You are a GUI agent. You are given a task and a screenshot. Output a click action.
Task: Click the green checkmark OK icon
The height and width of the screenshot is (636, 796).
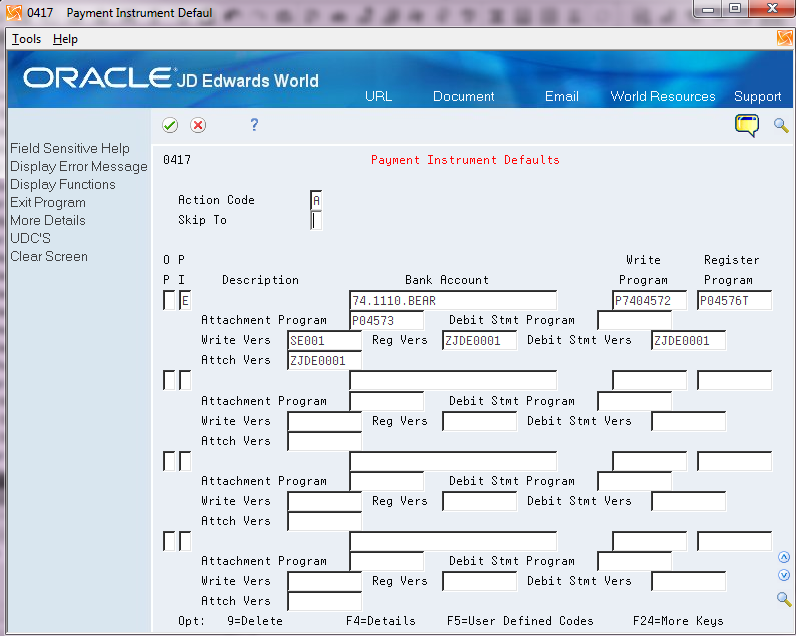tap(170, 125)
